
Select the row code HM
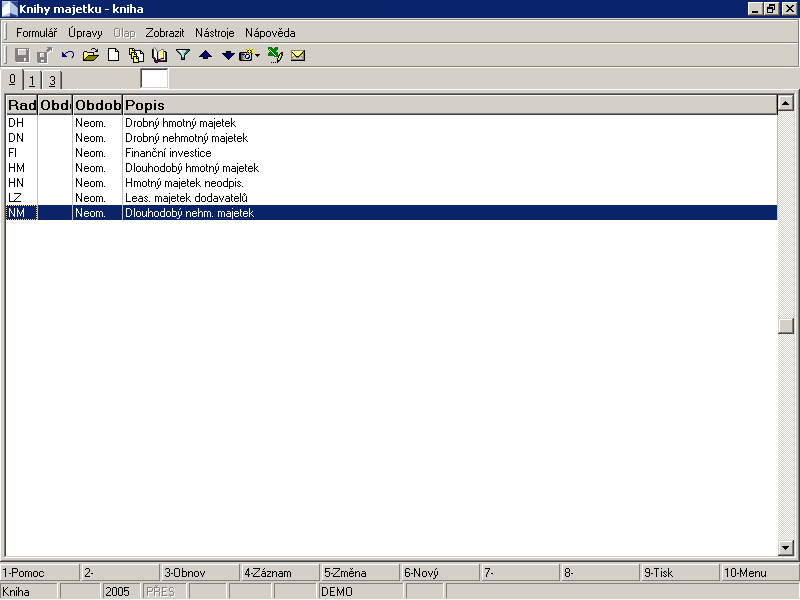tap(16, 168)
